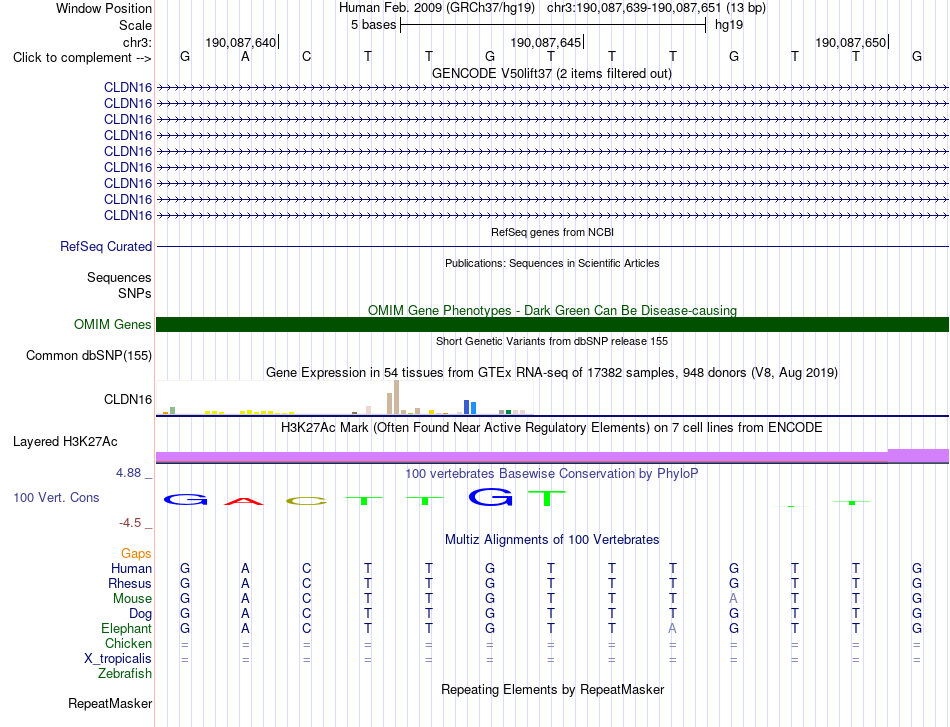Click 'Short Genetic Variants from dbSNP release 155'
Screen dimensions: 950x727
click(552, 341)
